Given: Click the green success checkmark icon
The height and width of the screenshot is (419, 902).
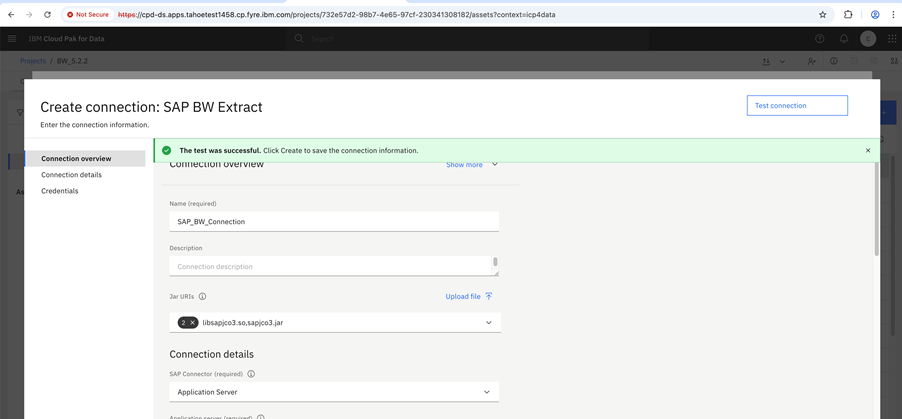Looking at the screenshot, I should 166,150.
